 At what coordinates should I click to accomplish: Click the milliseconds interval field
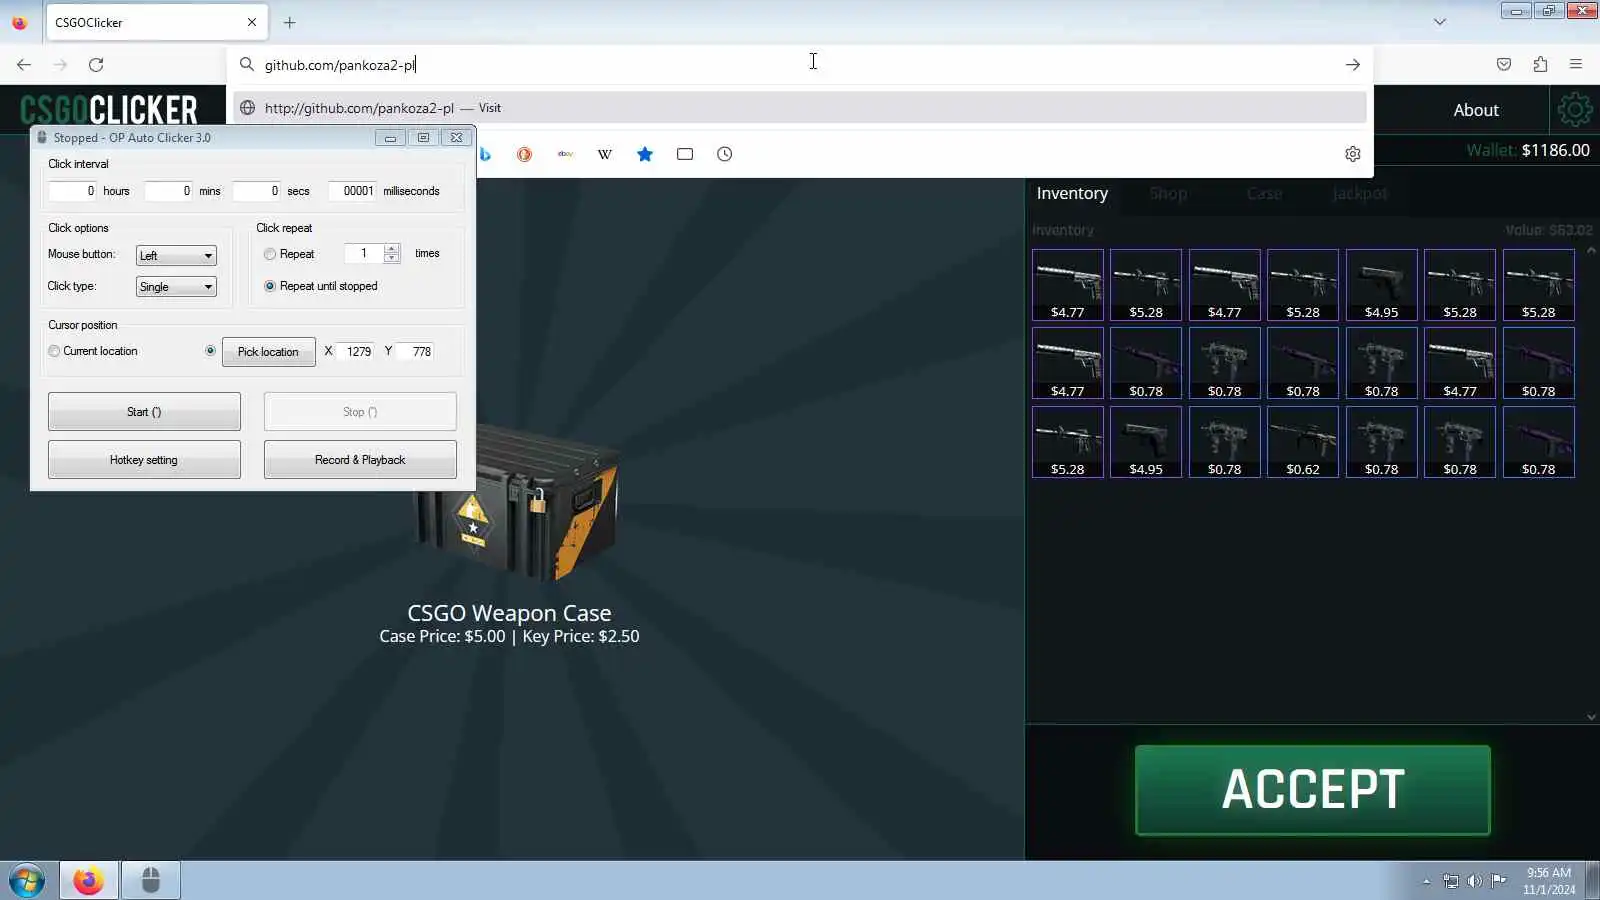point(352,191)
